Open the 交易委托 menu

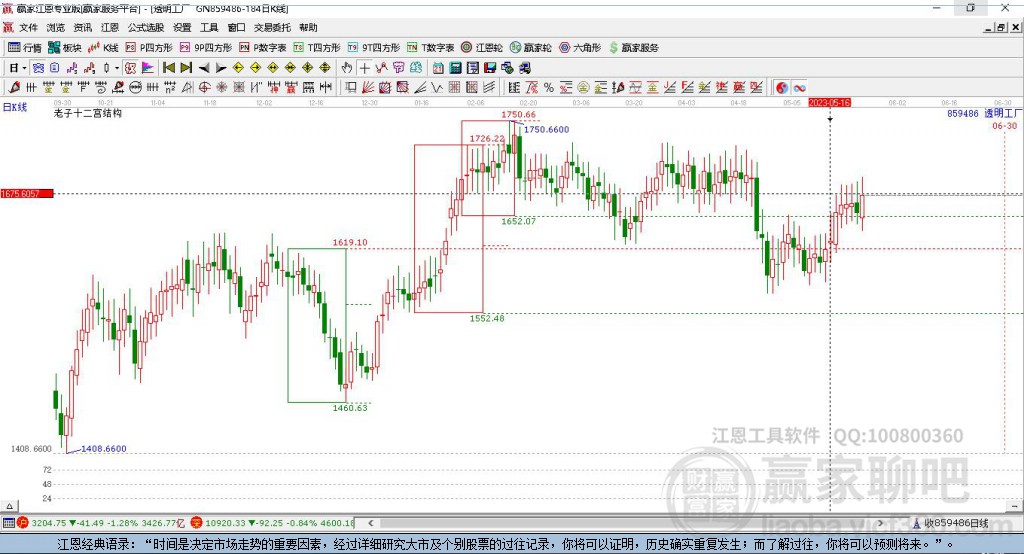272,27
